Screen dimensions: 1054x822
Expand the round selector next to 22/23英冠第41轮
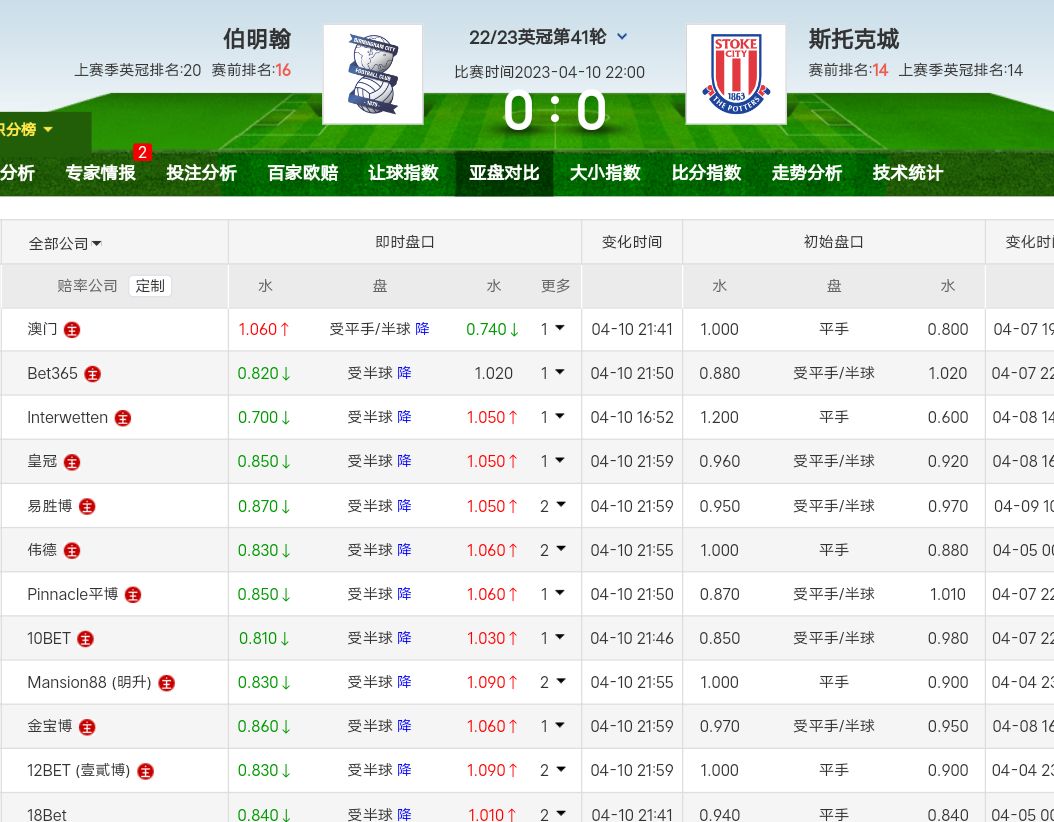tap(622, 37)
